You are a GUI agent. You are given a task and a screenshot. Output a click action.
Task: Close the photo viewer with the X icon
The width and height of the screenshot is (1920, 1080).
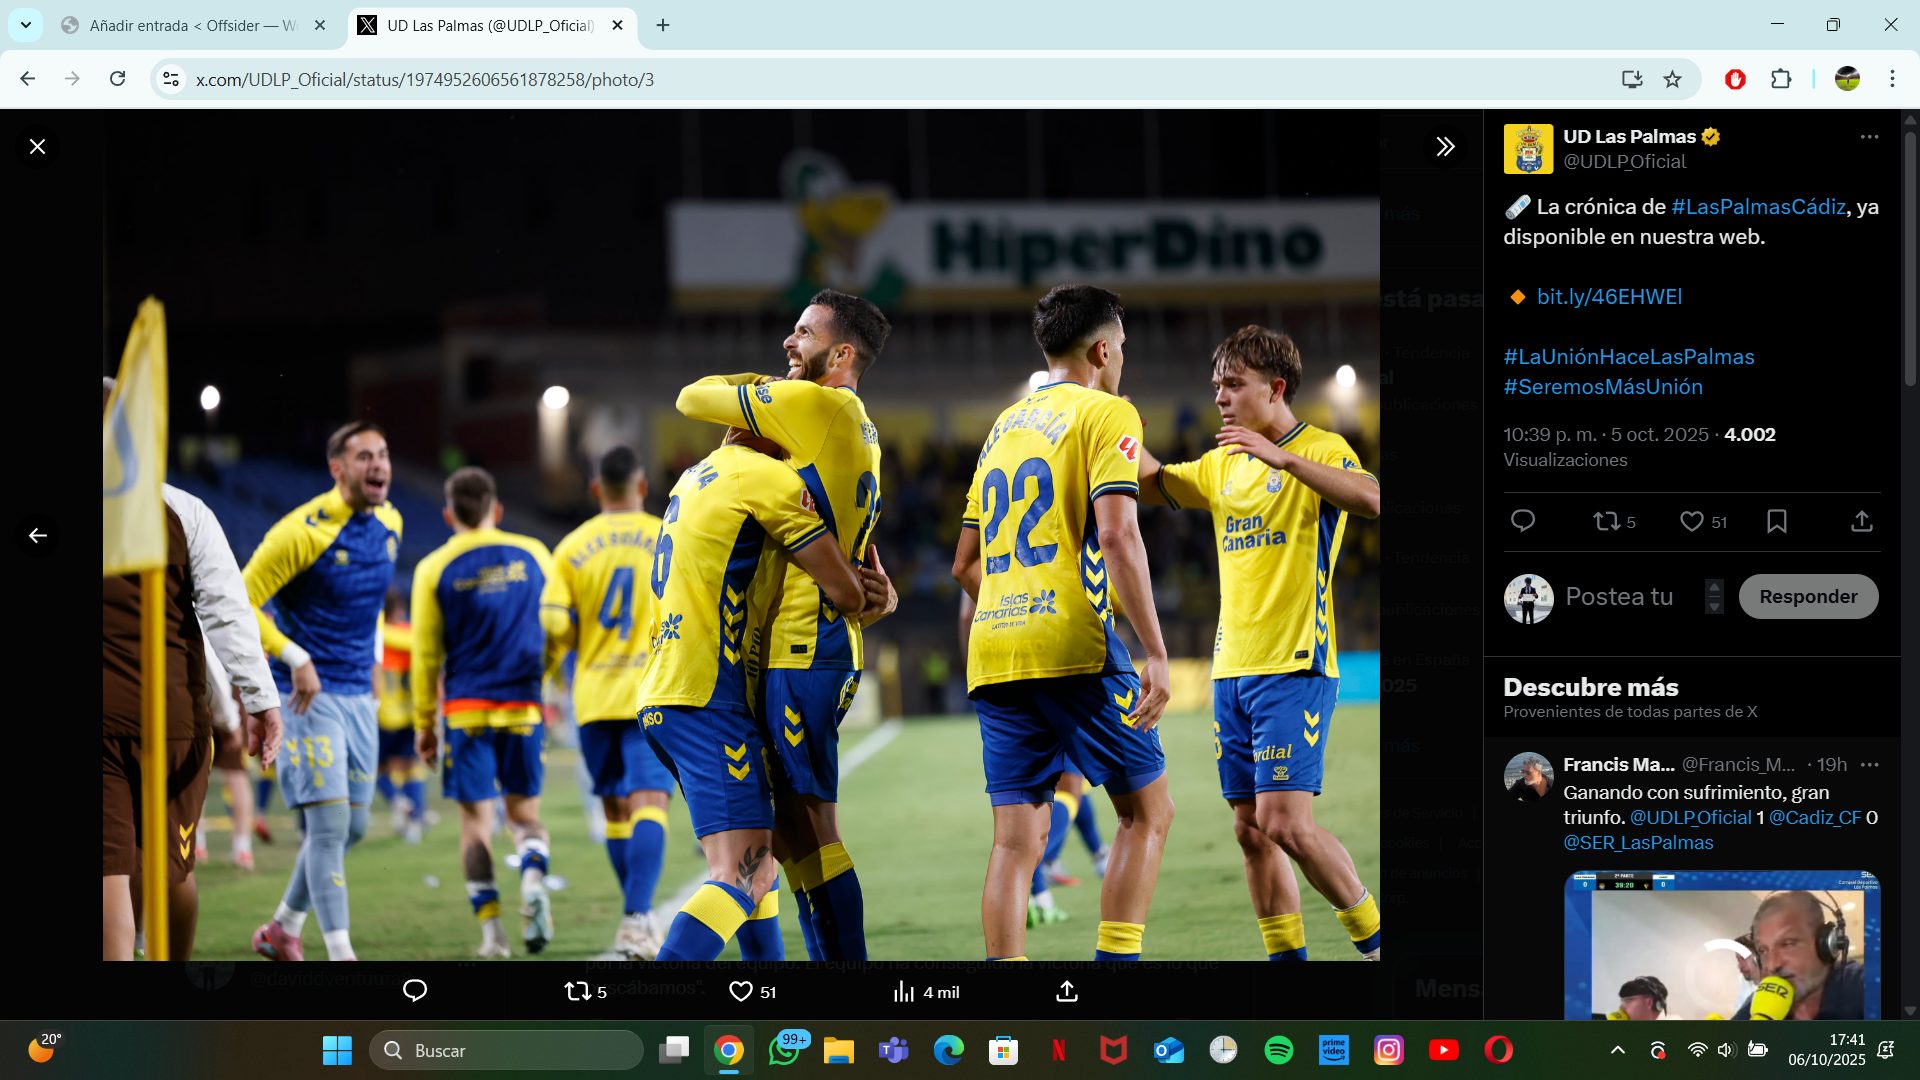tap(37, 147)
